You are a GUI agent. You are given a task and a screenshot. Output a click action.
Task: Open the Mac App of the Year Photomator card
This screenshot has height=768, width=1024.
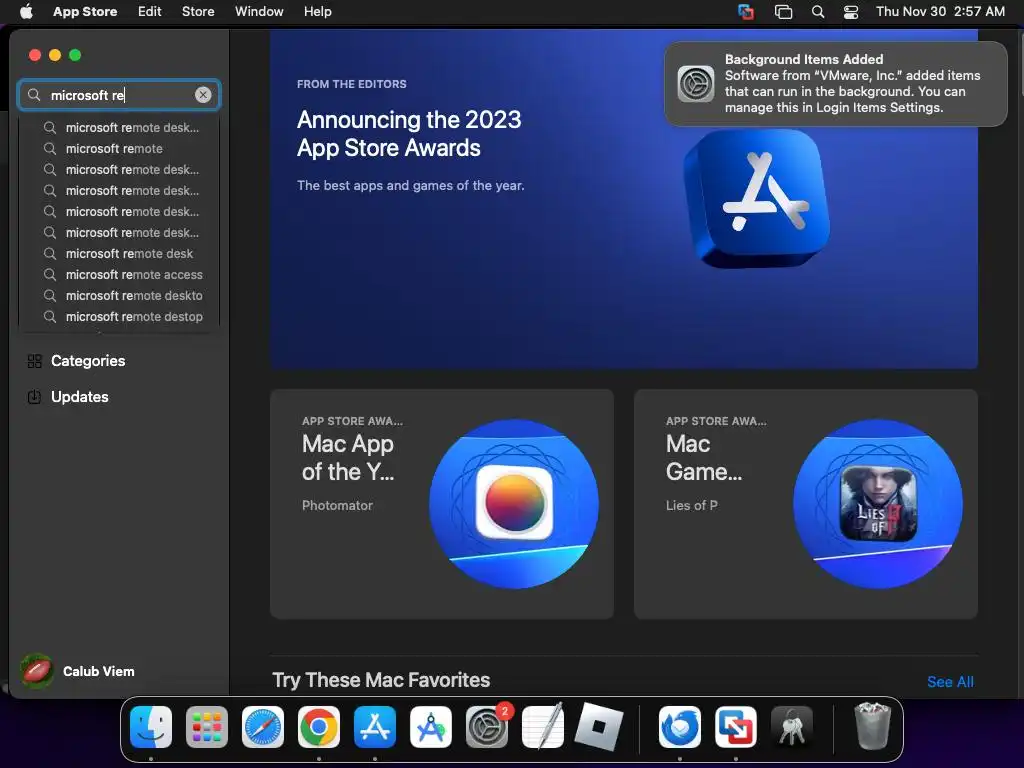click(x=441, y=504)
